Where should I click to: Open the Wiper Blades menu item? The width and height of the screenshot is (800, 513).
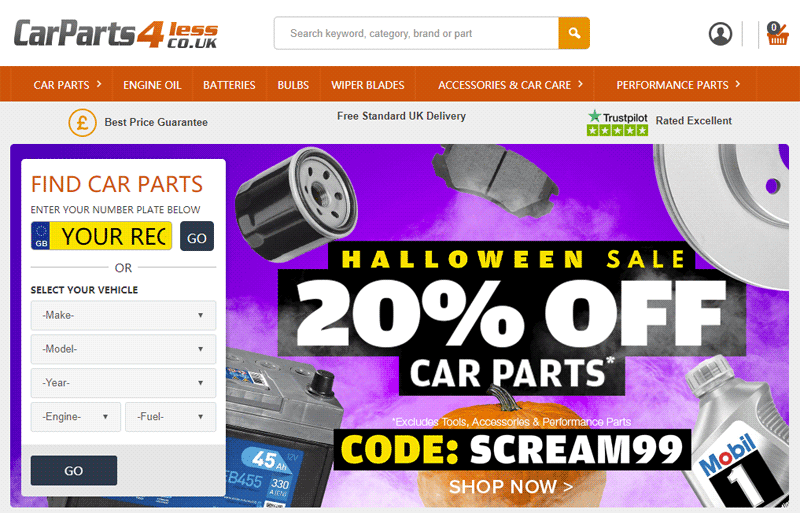(368, 85)
